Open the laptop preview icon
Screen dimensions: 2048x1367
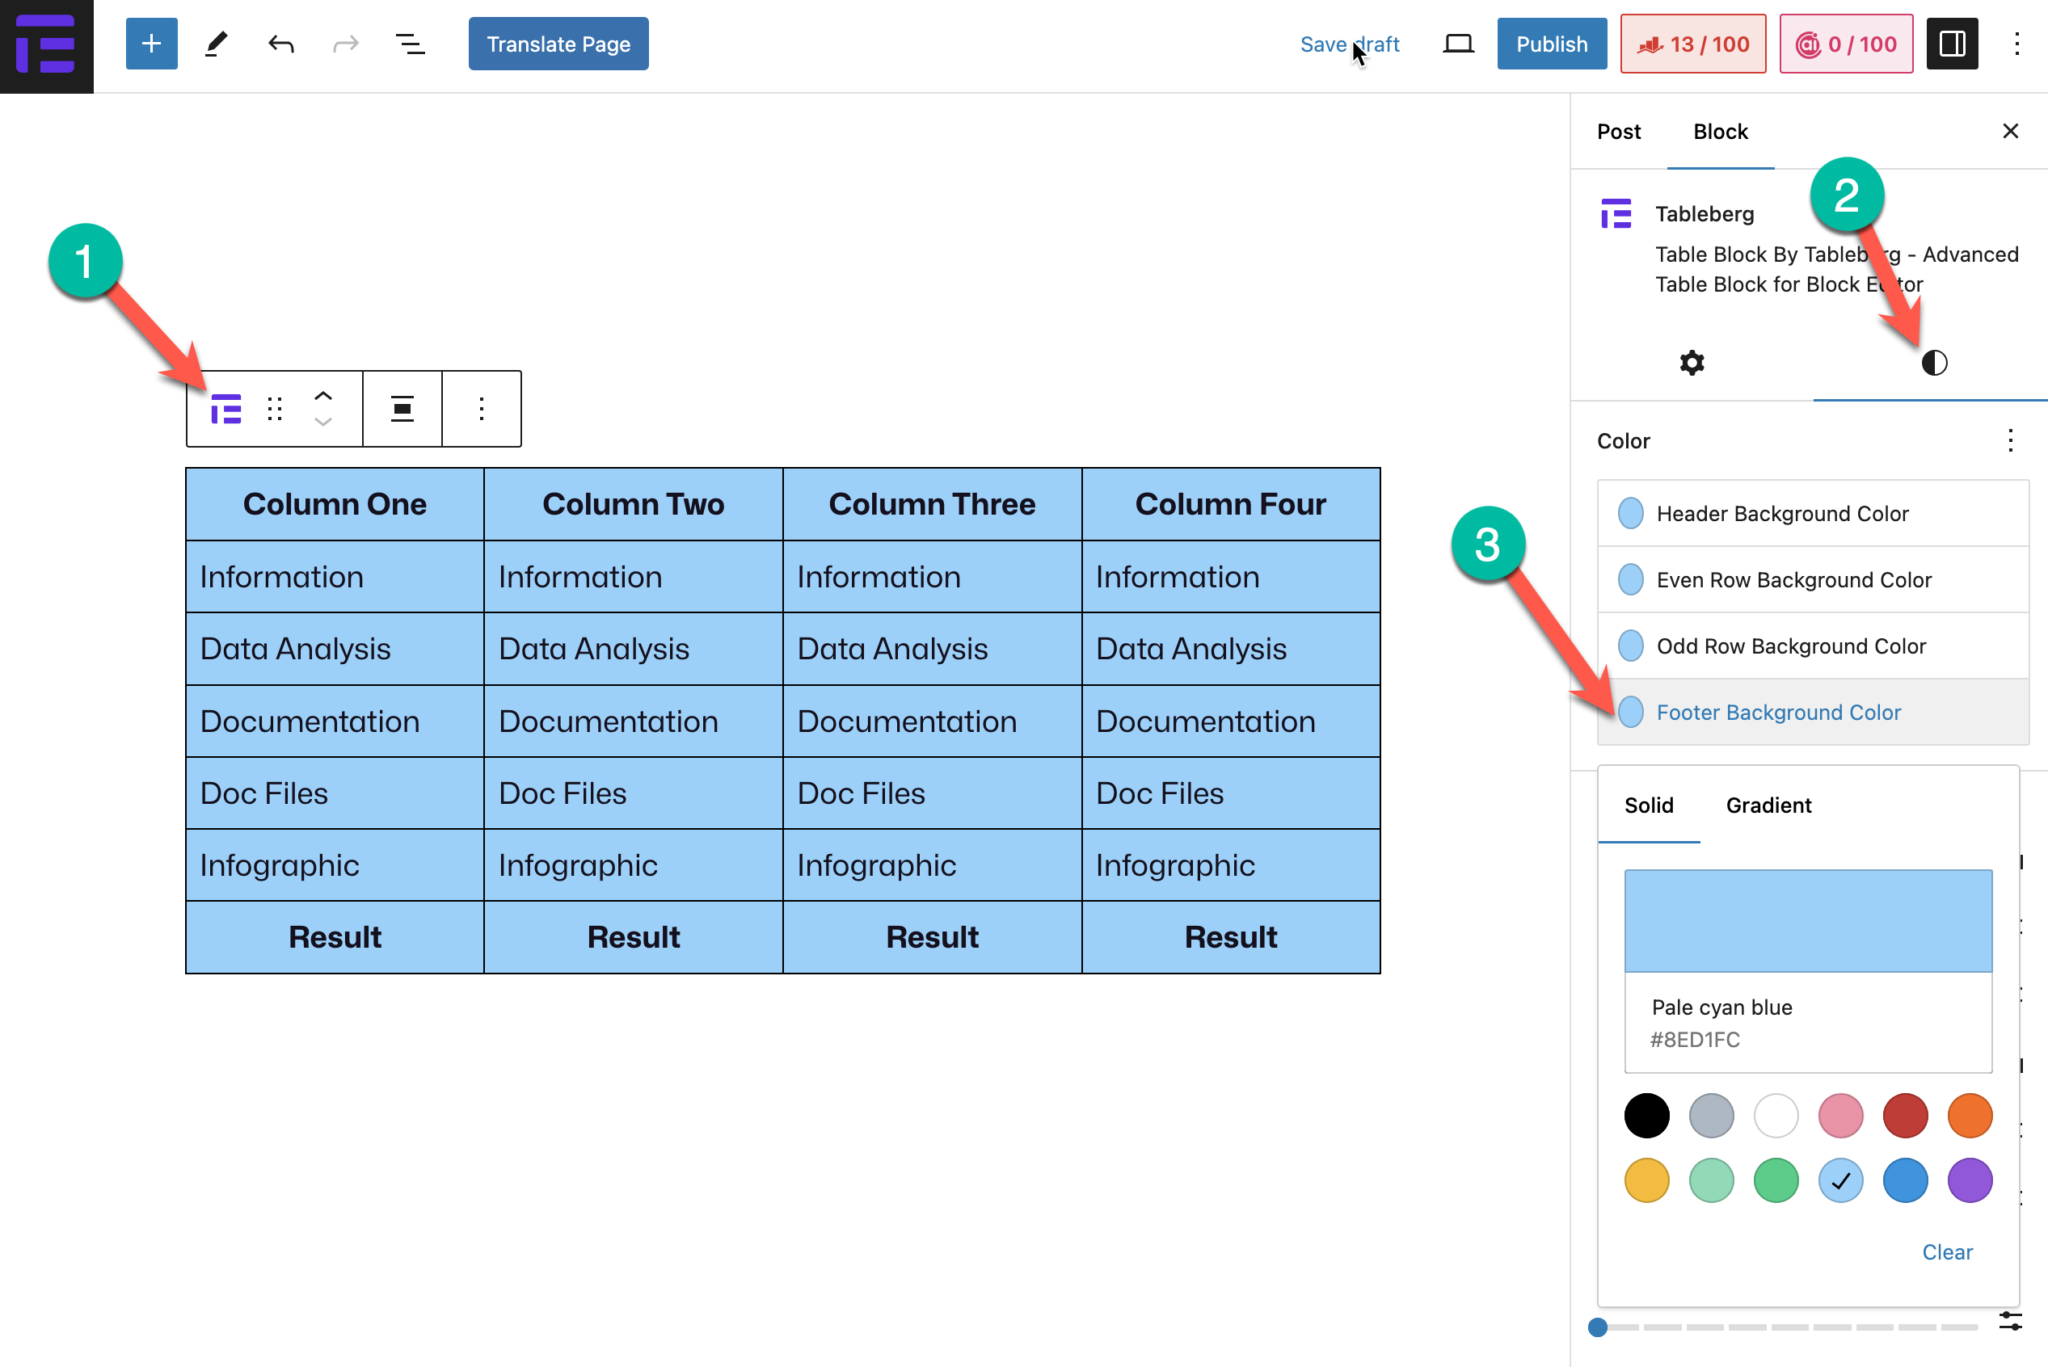(x=1458, y=44)
